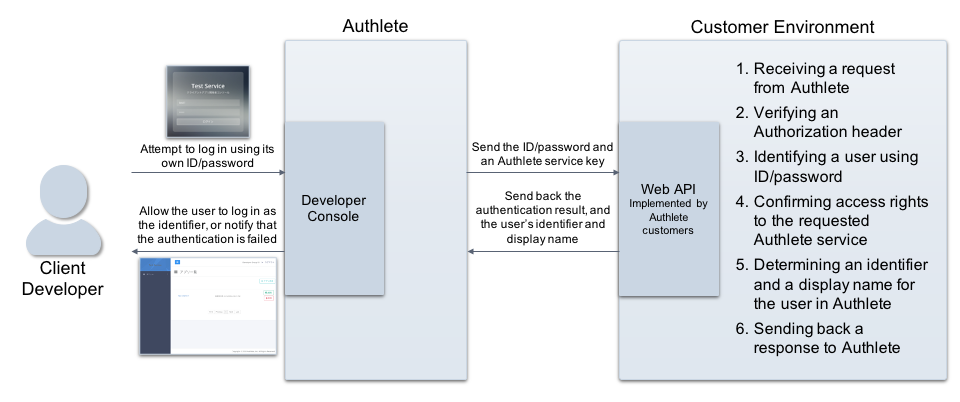The image size is (960, 402).
Task: Click "Send back the authentication result" text
Action: coord(542,217)
